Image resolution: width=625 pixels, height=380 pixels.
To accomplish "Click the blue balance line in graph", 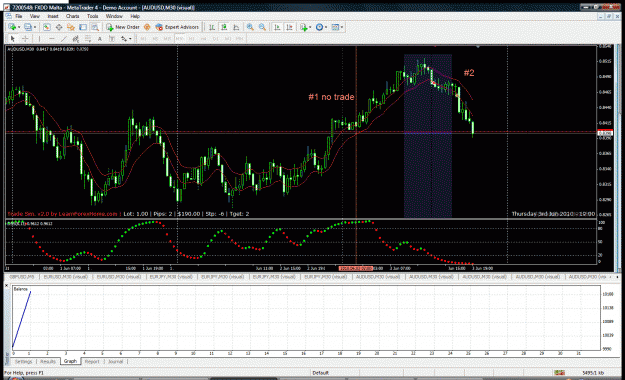I will [22, 319].
